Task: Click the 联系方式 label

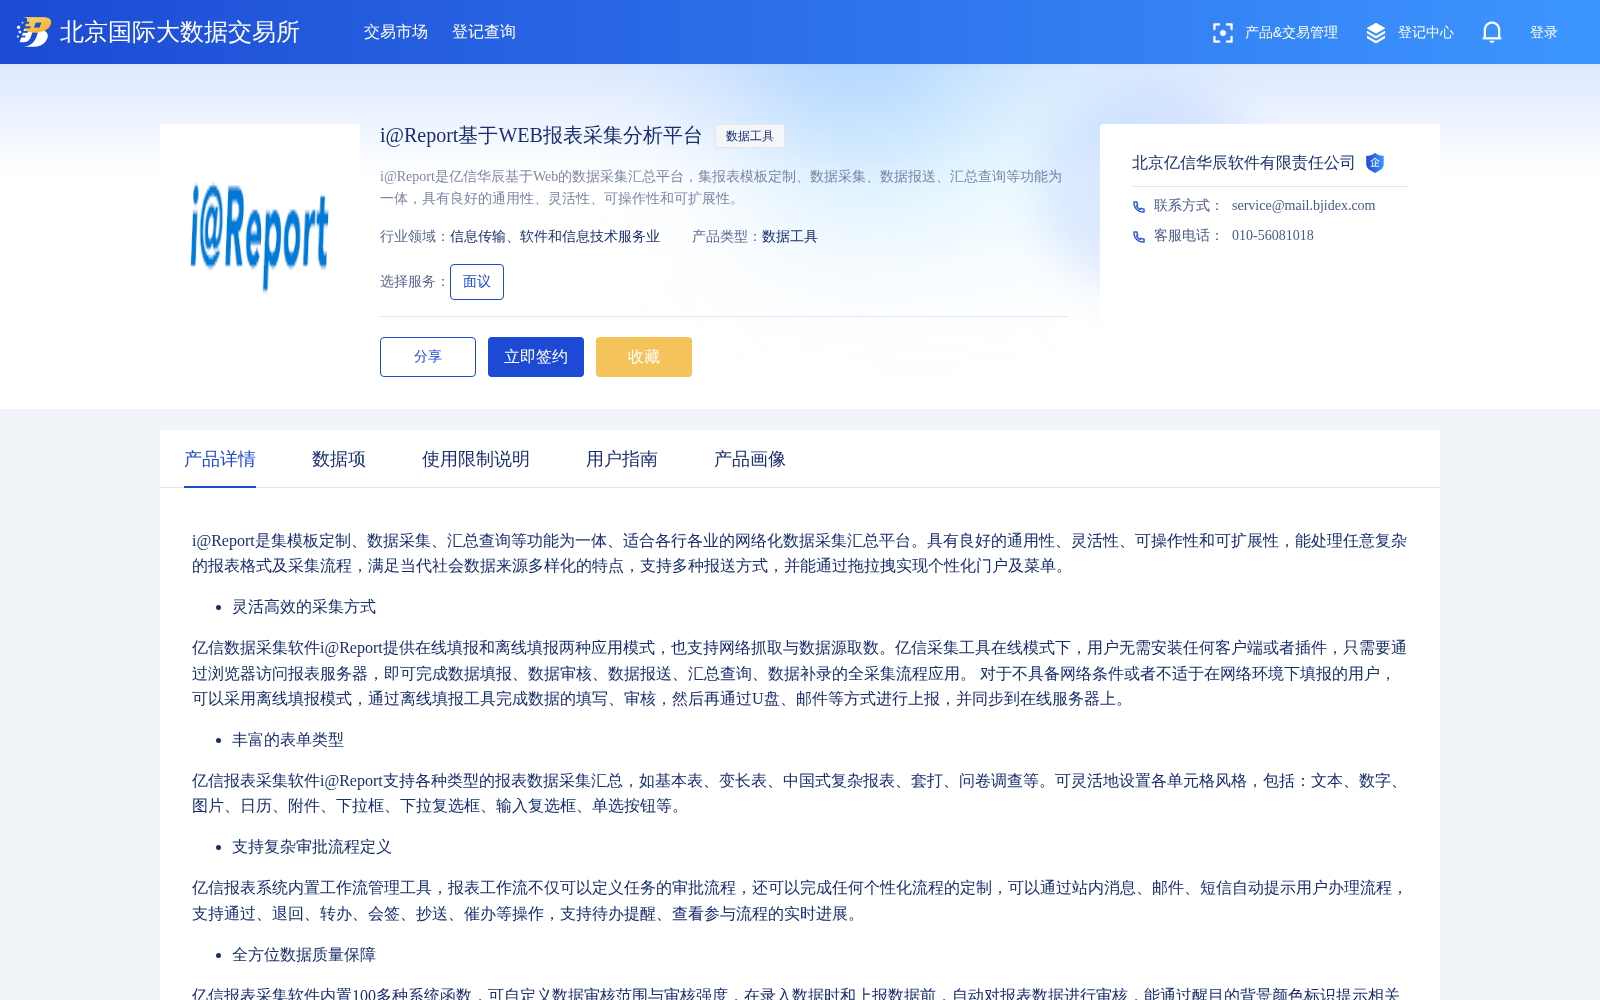Action: click(x=1188, y=206)
